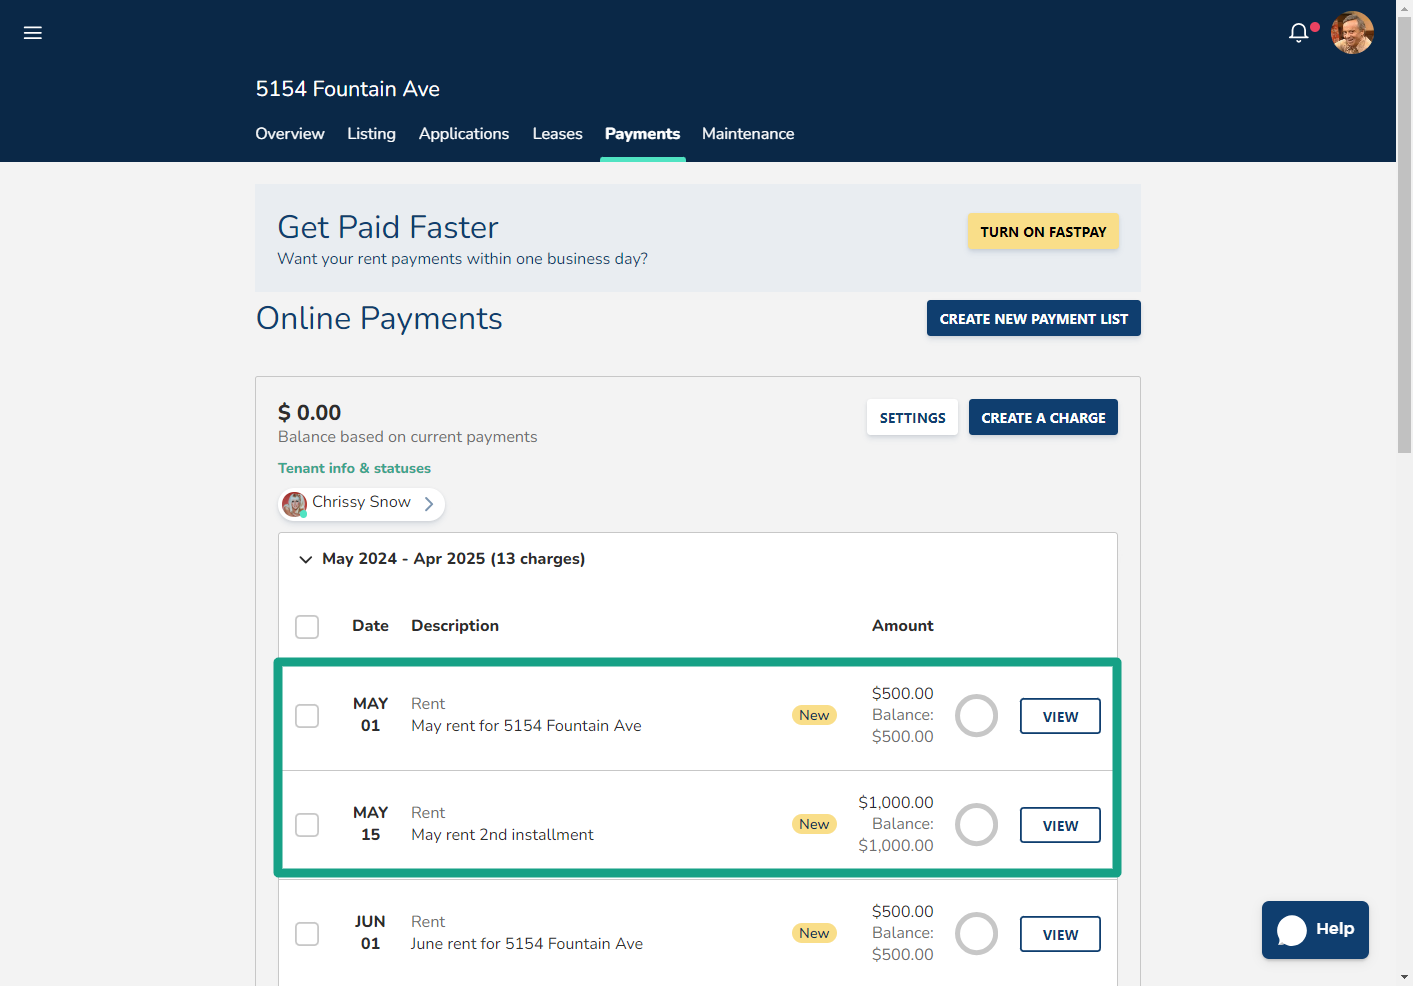This screenshot has height=986, width=1413.
Task: Select the Payments tab
Action: pyautogui.click(x=642, y=134)
